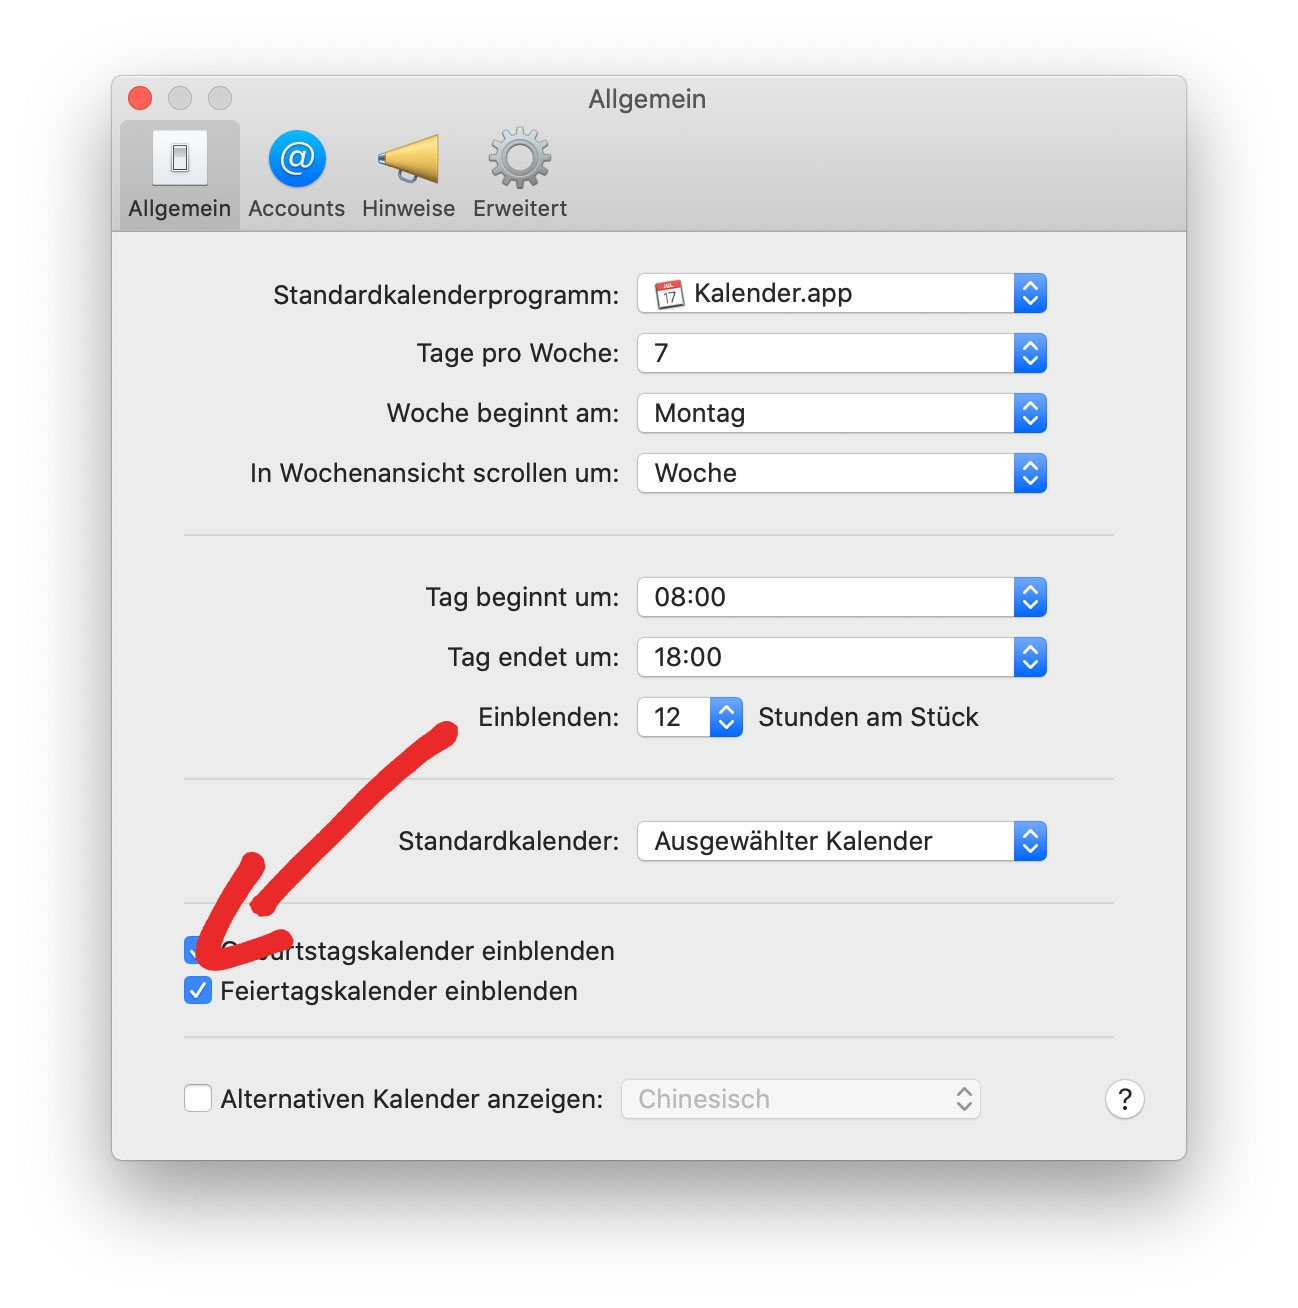The image size is (1298, 1308).
Task: Open the Erweitert gear icon tab
Action: pos(520,175)
